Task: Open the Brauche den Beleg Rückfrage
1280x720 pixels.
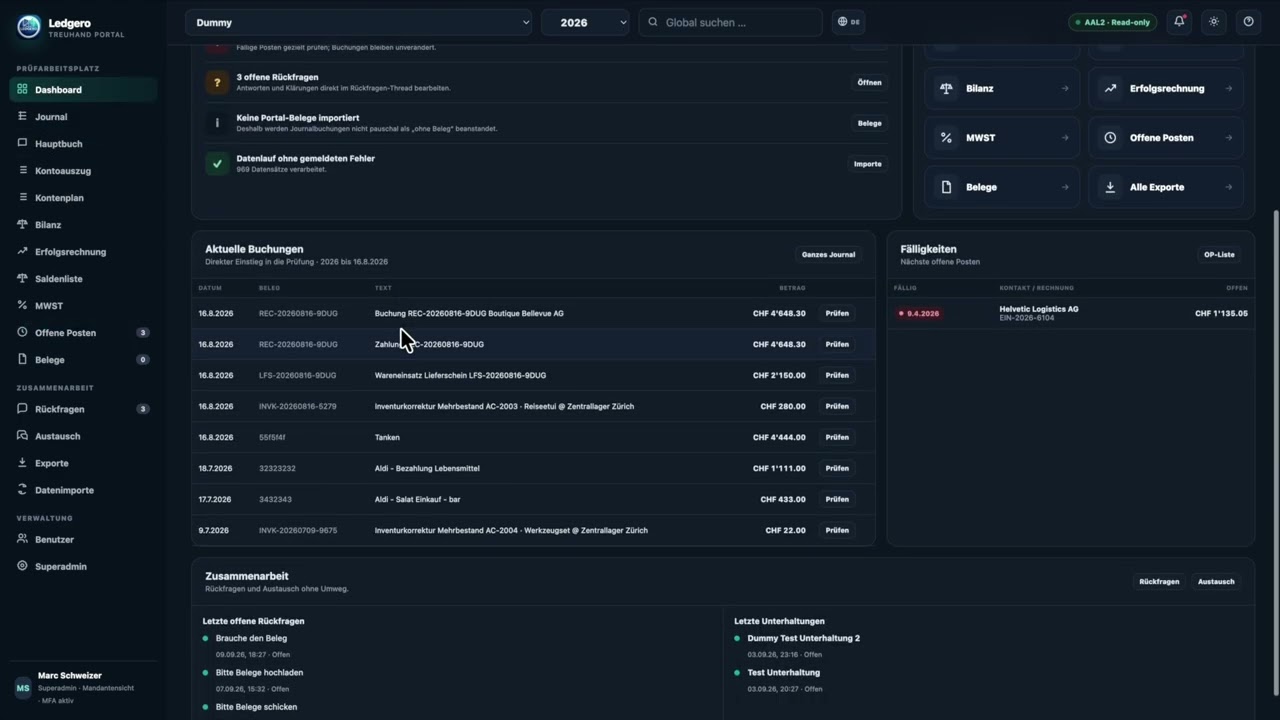Action: tap(251, 638)
